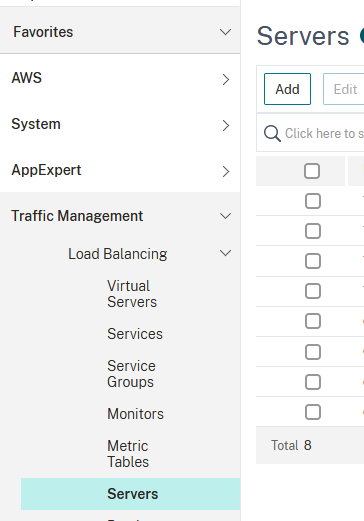The height and width of the screenshot is (521, 364).
Task: Open the Monitors page
Action: 135,414
